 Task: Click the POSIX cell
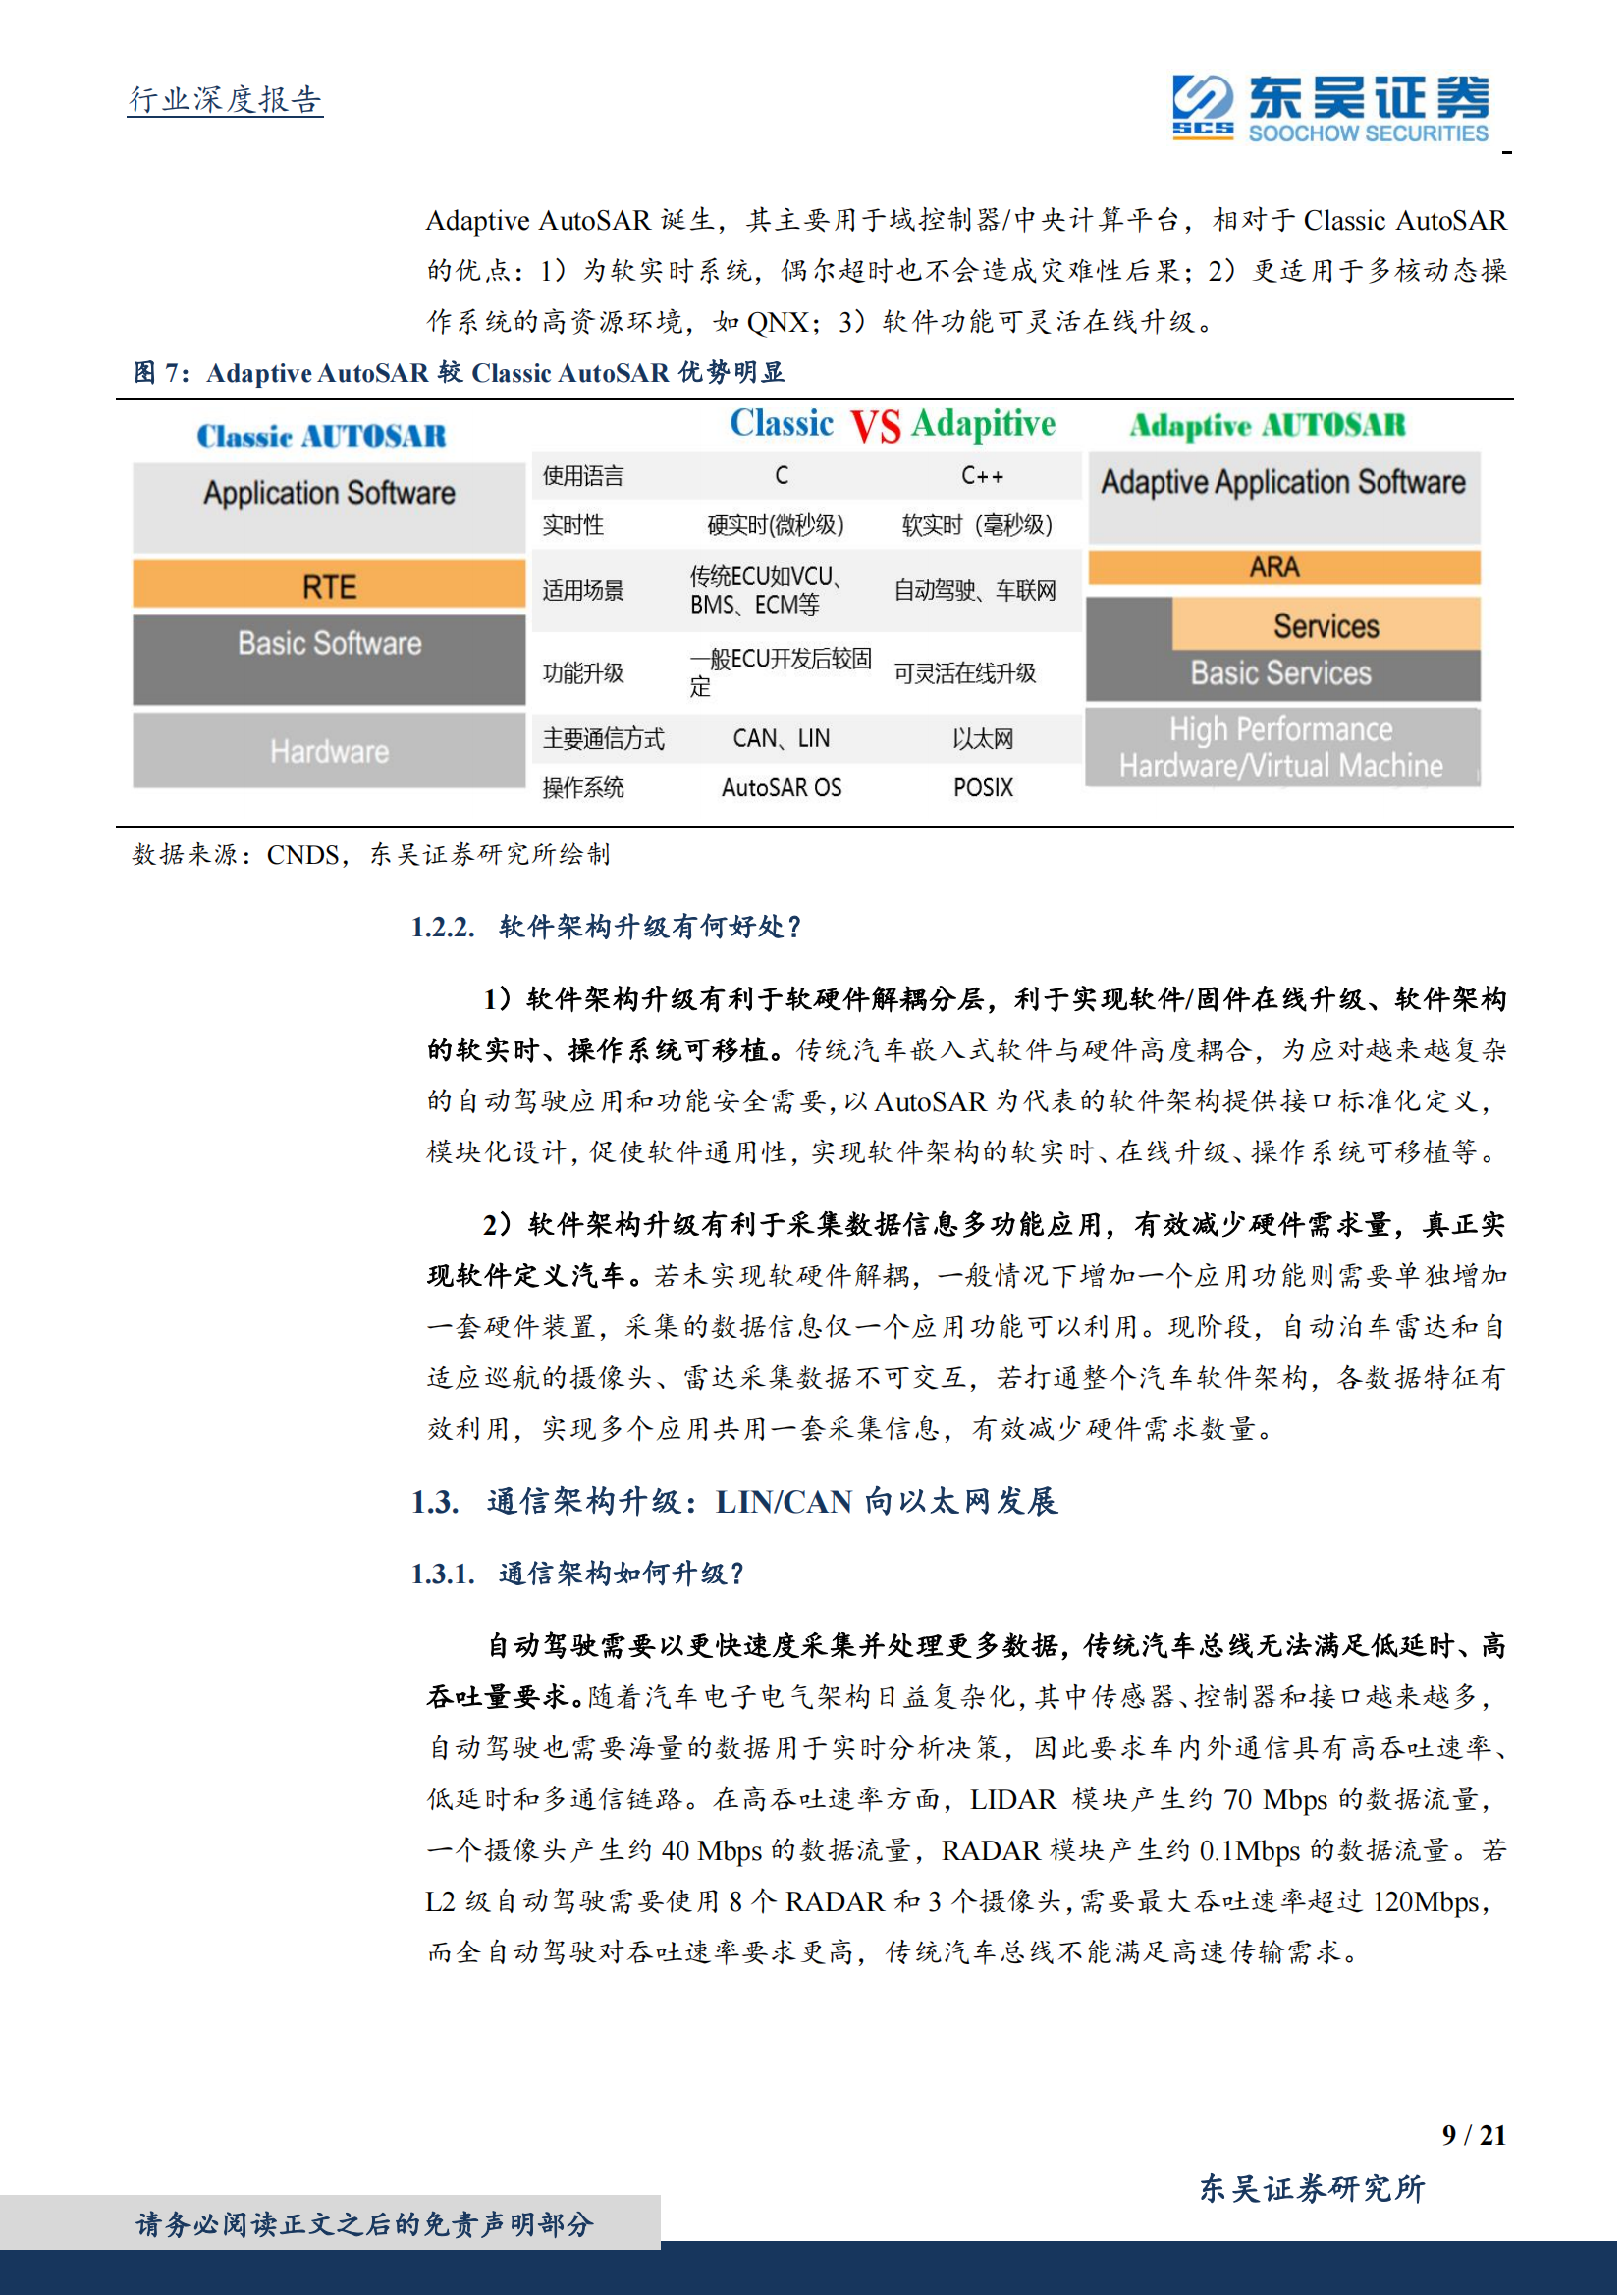point(983,788)
